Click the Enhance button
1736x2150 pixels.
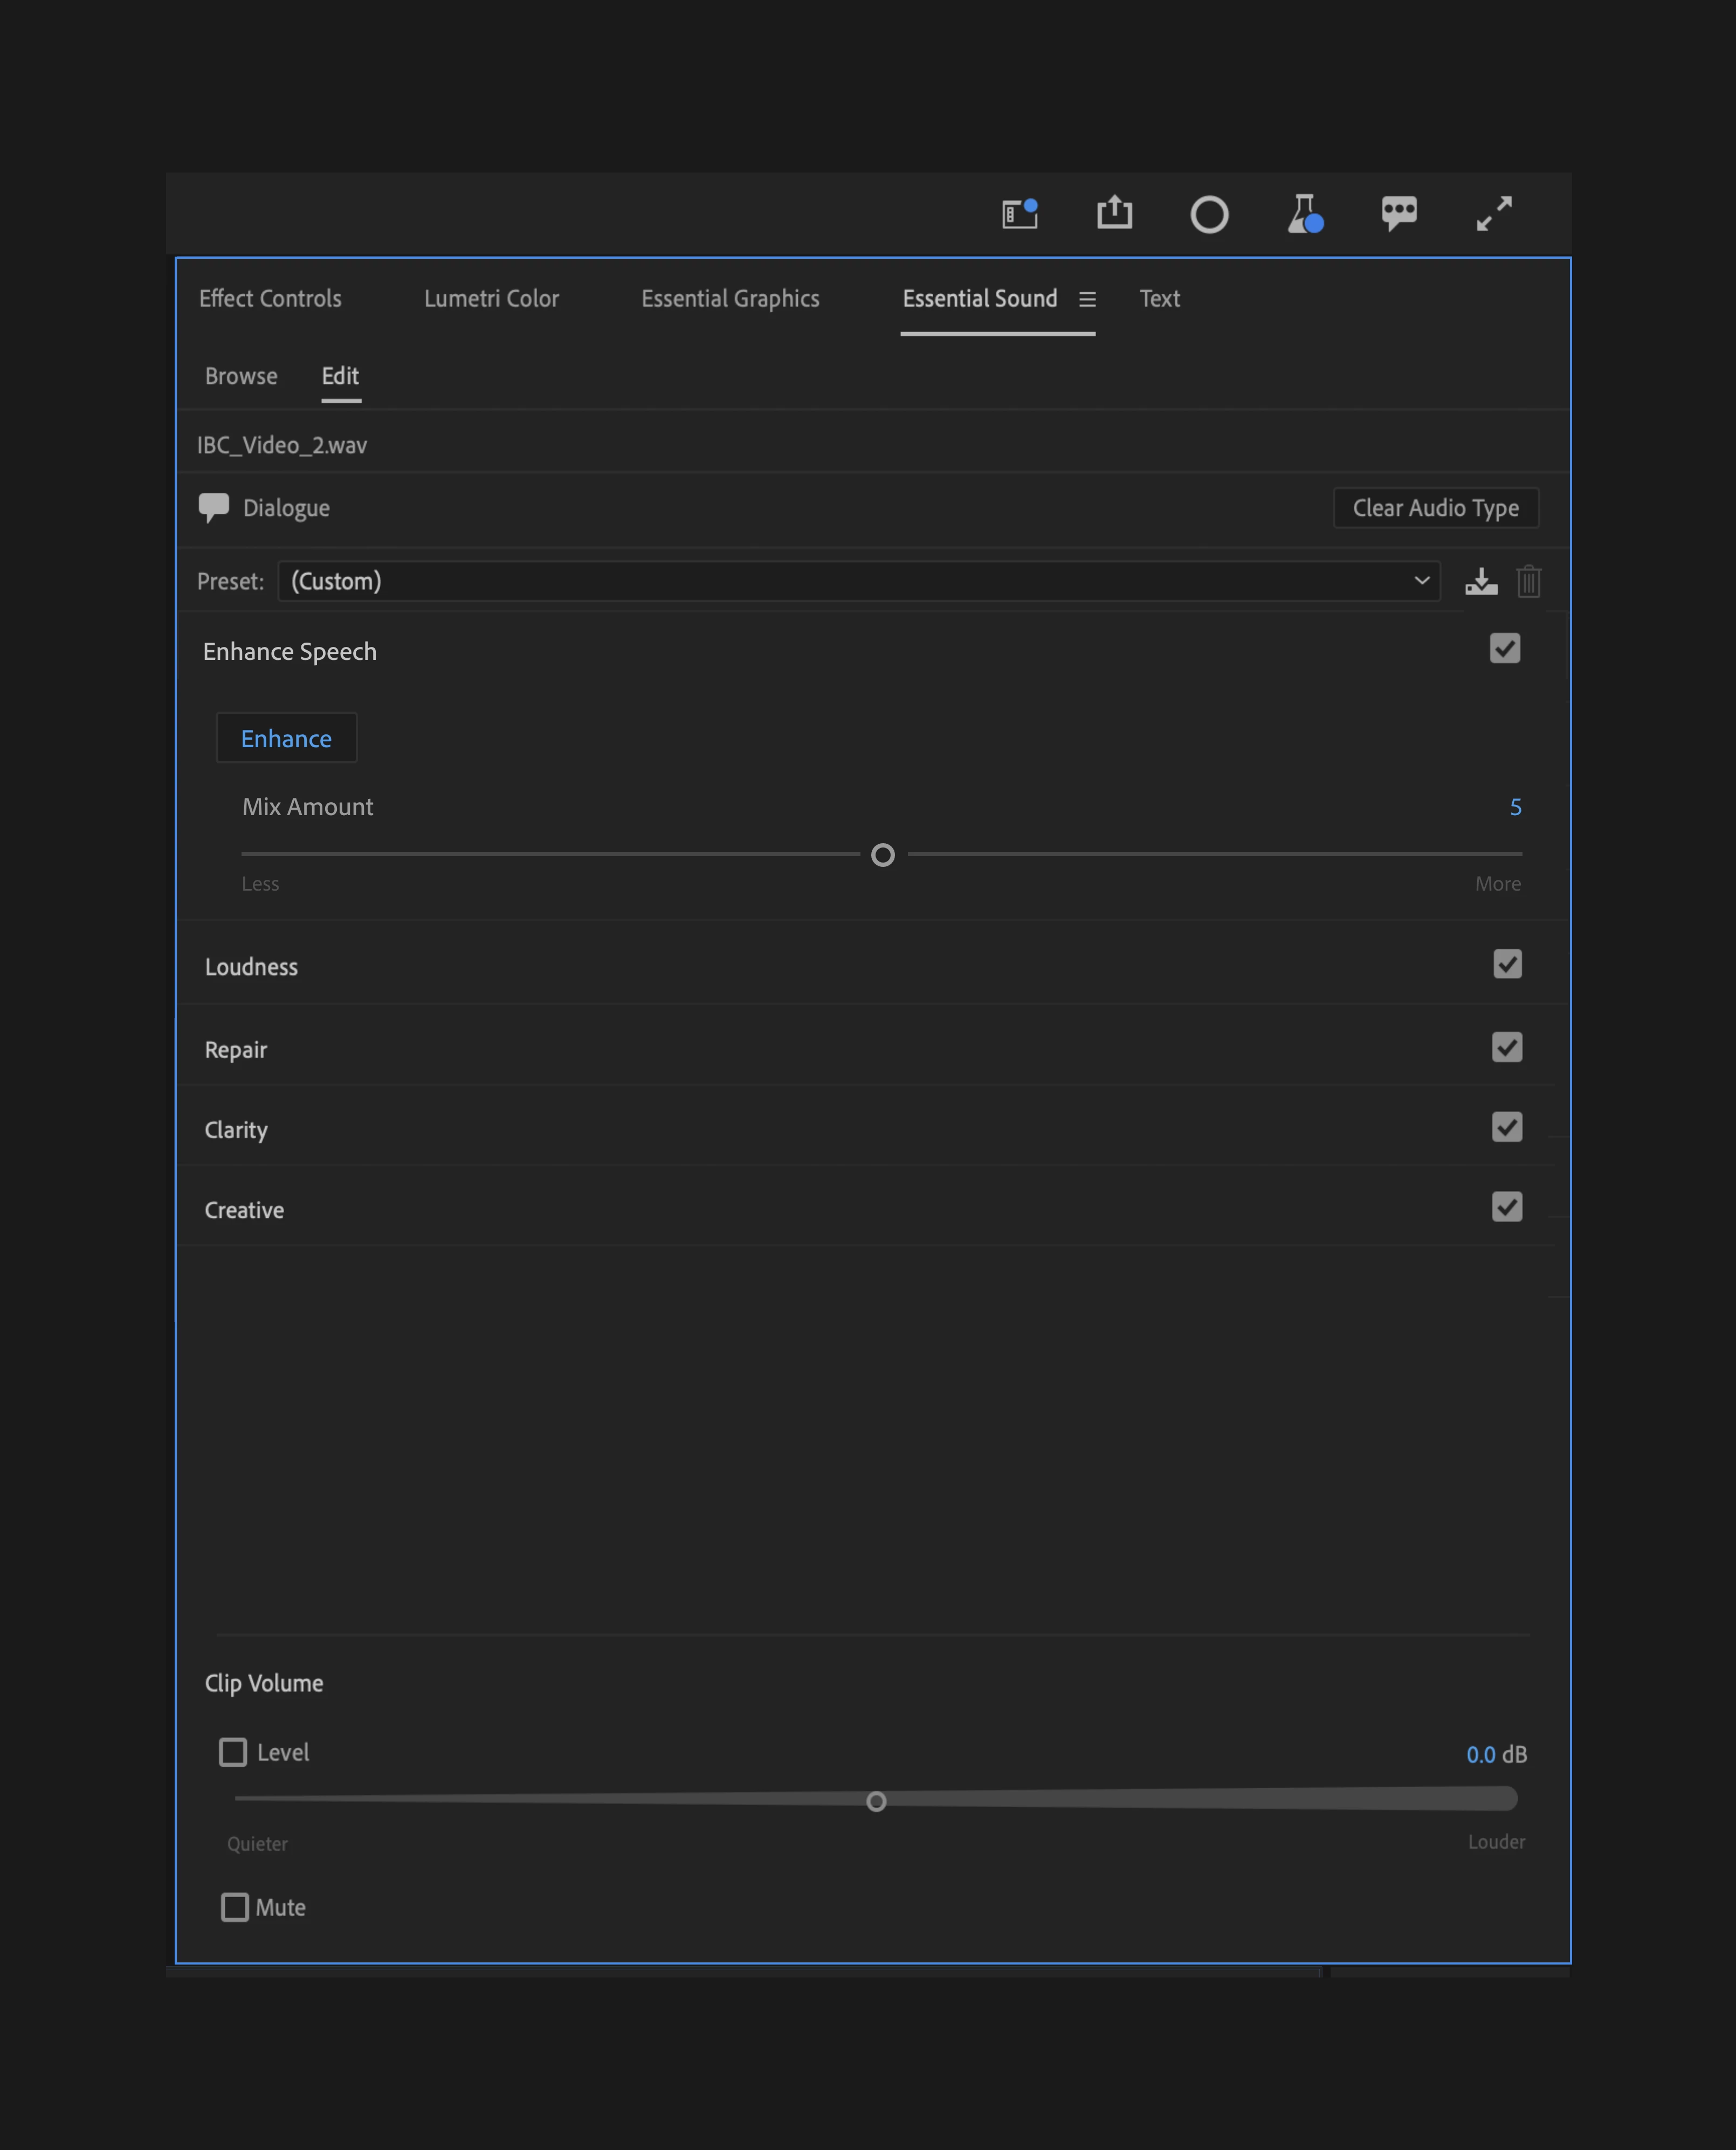point(286,738)
